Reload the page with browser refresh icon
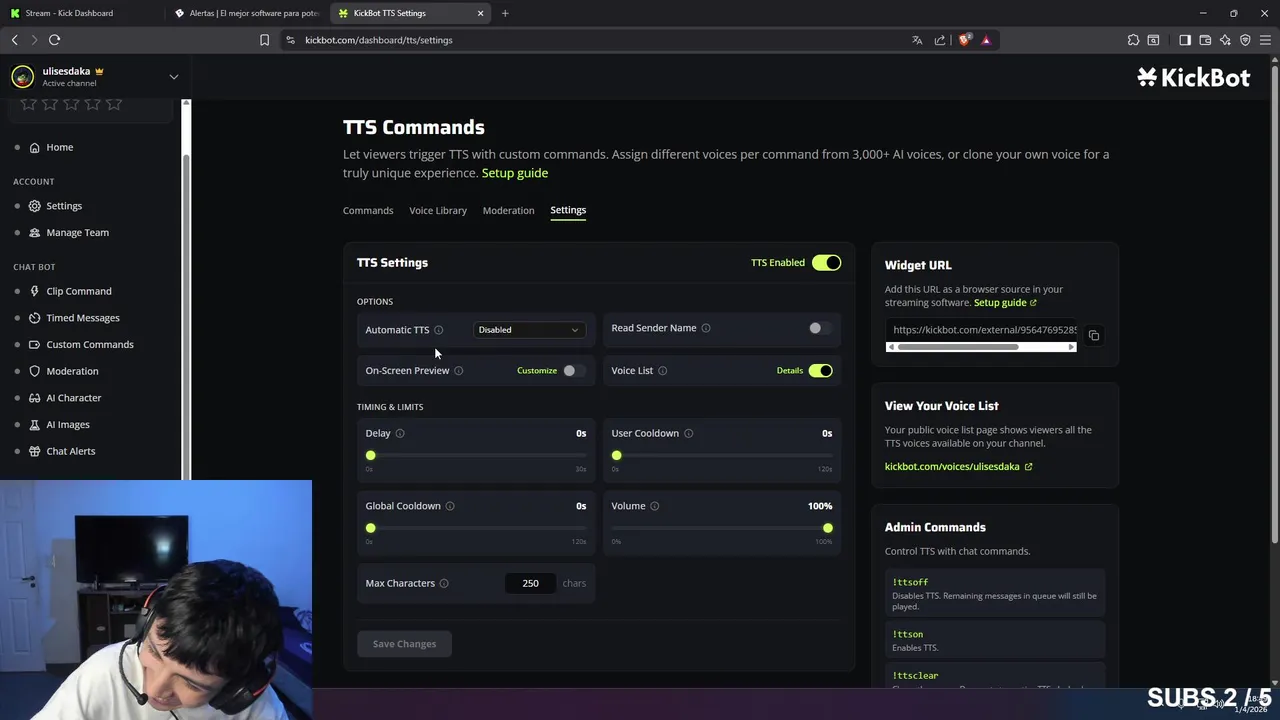This screenshot has width=1280, height=720. tap(54, 40)
